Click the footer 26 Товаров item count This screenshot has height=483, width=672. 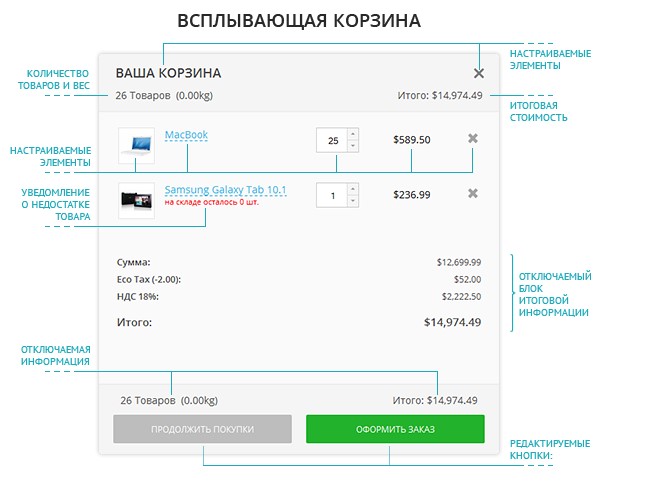(x=147, y=400)
